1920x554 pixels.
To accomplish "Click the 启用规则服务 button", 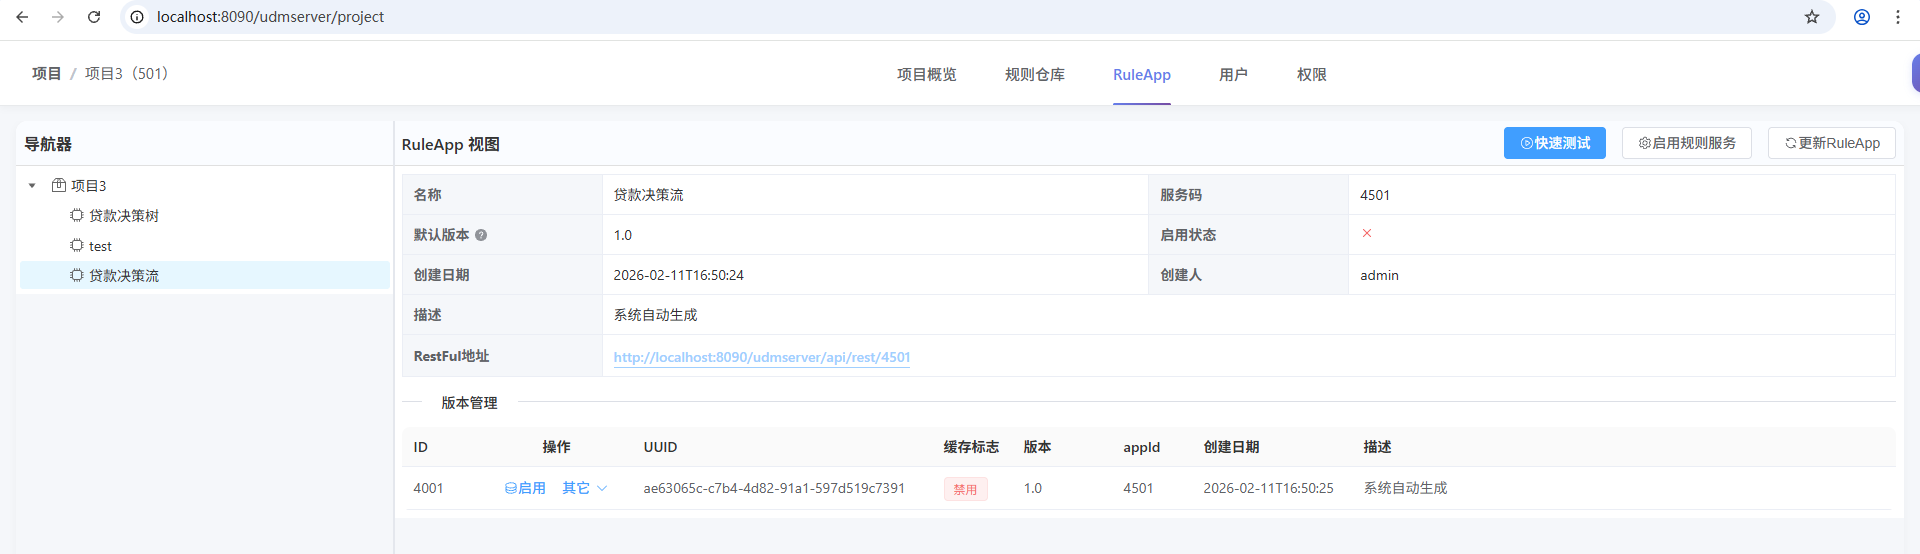I will click(x=1686, y=143).
